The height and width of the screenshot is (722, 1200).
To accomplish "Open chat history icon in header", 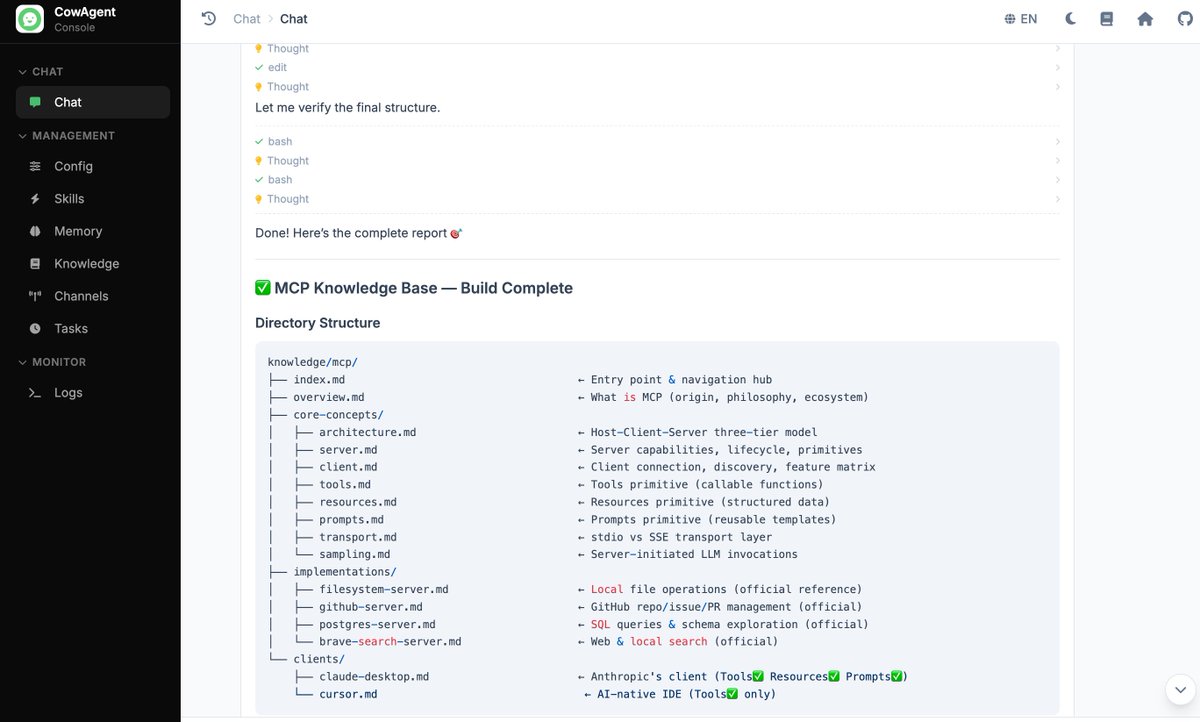I will click(208, 18).
